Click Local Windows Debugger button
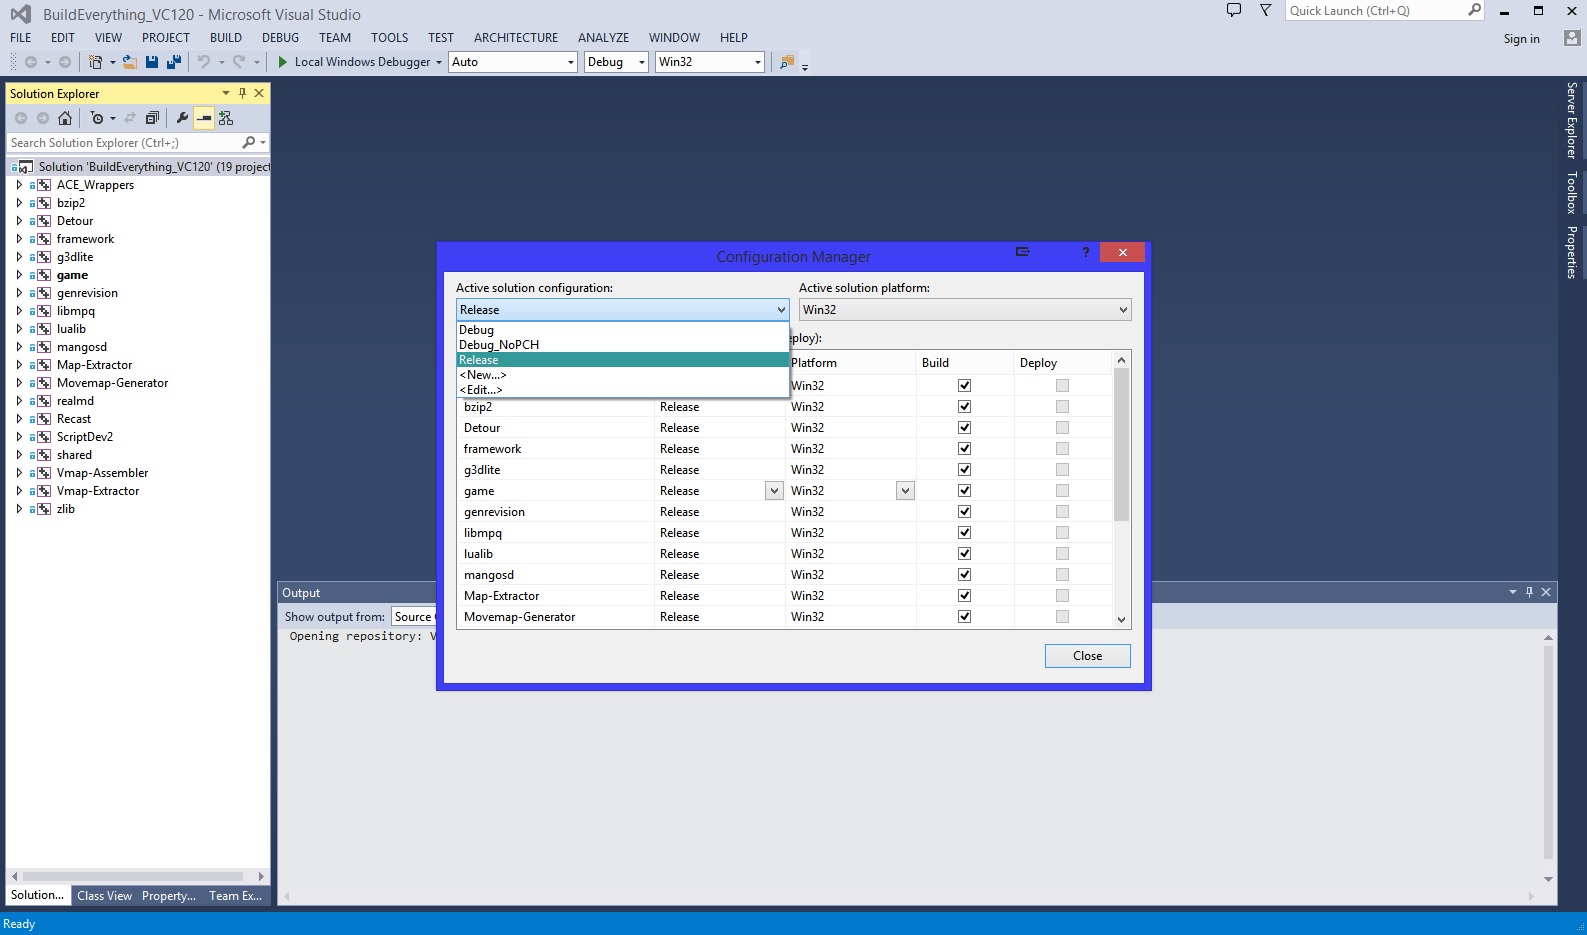This screenshot has height=935, width=1587. click(x=359, y=62)
